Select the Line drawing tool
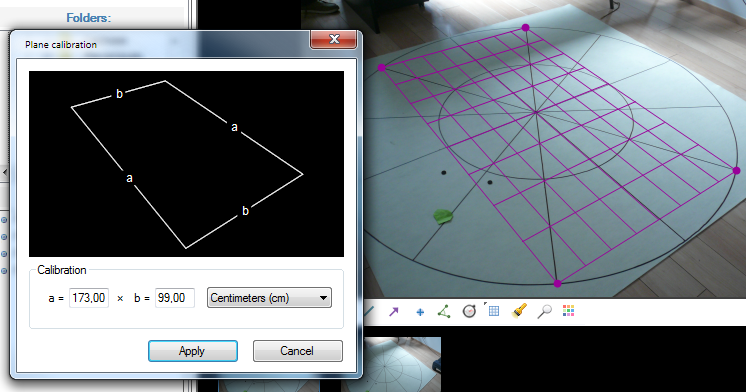This screenshot has width=746, height=392. [x=369, y=312]
